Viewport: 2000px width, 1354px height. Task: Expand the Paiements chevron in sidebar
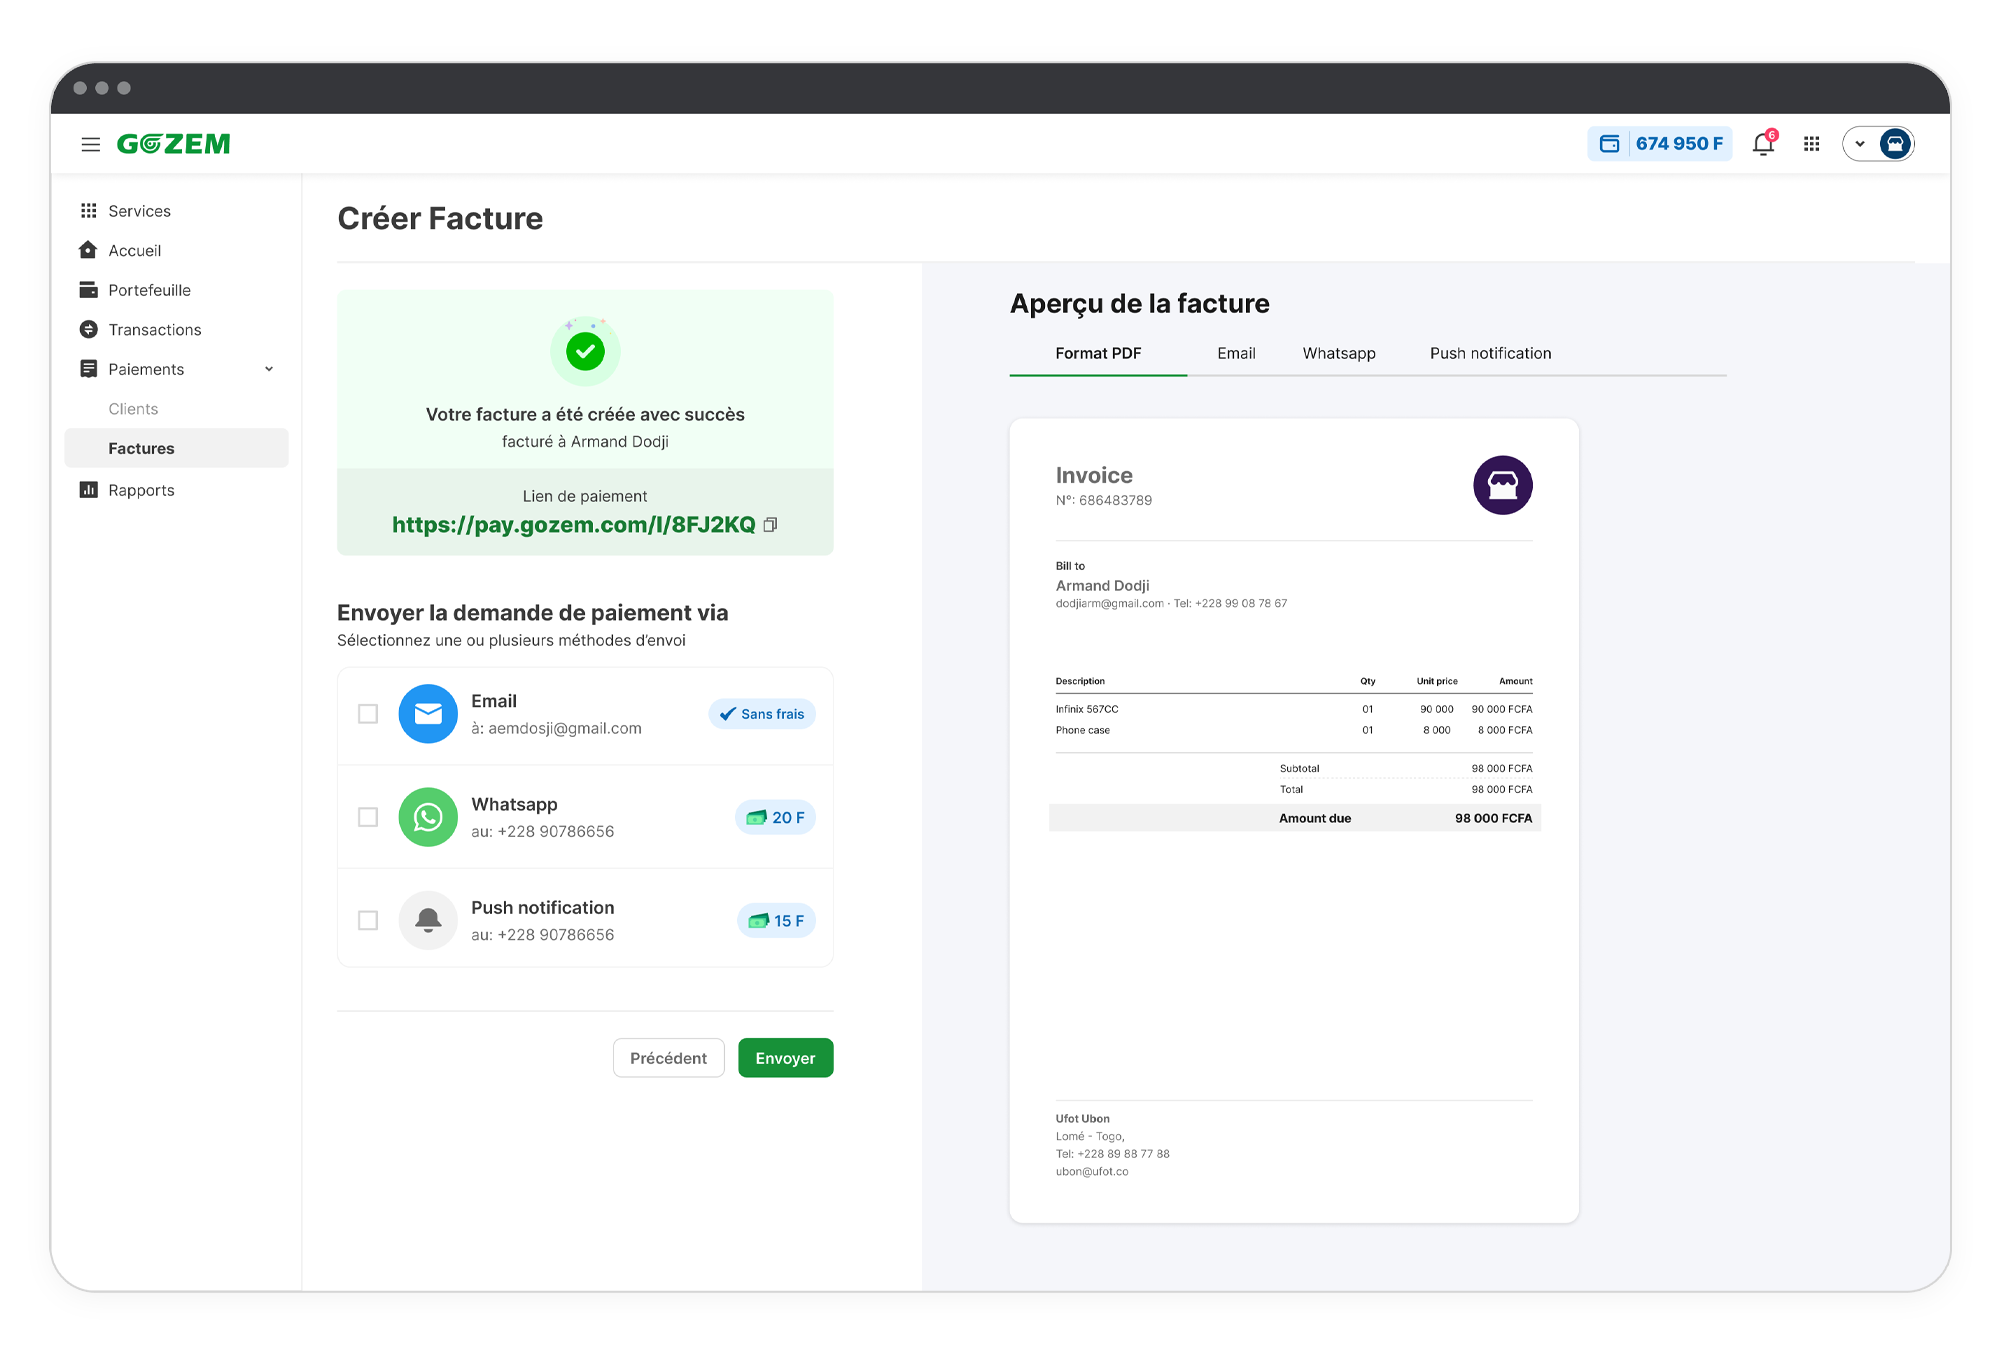[x=269, y=369]
